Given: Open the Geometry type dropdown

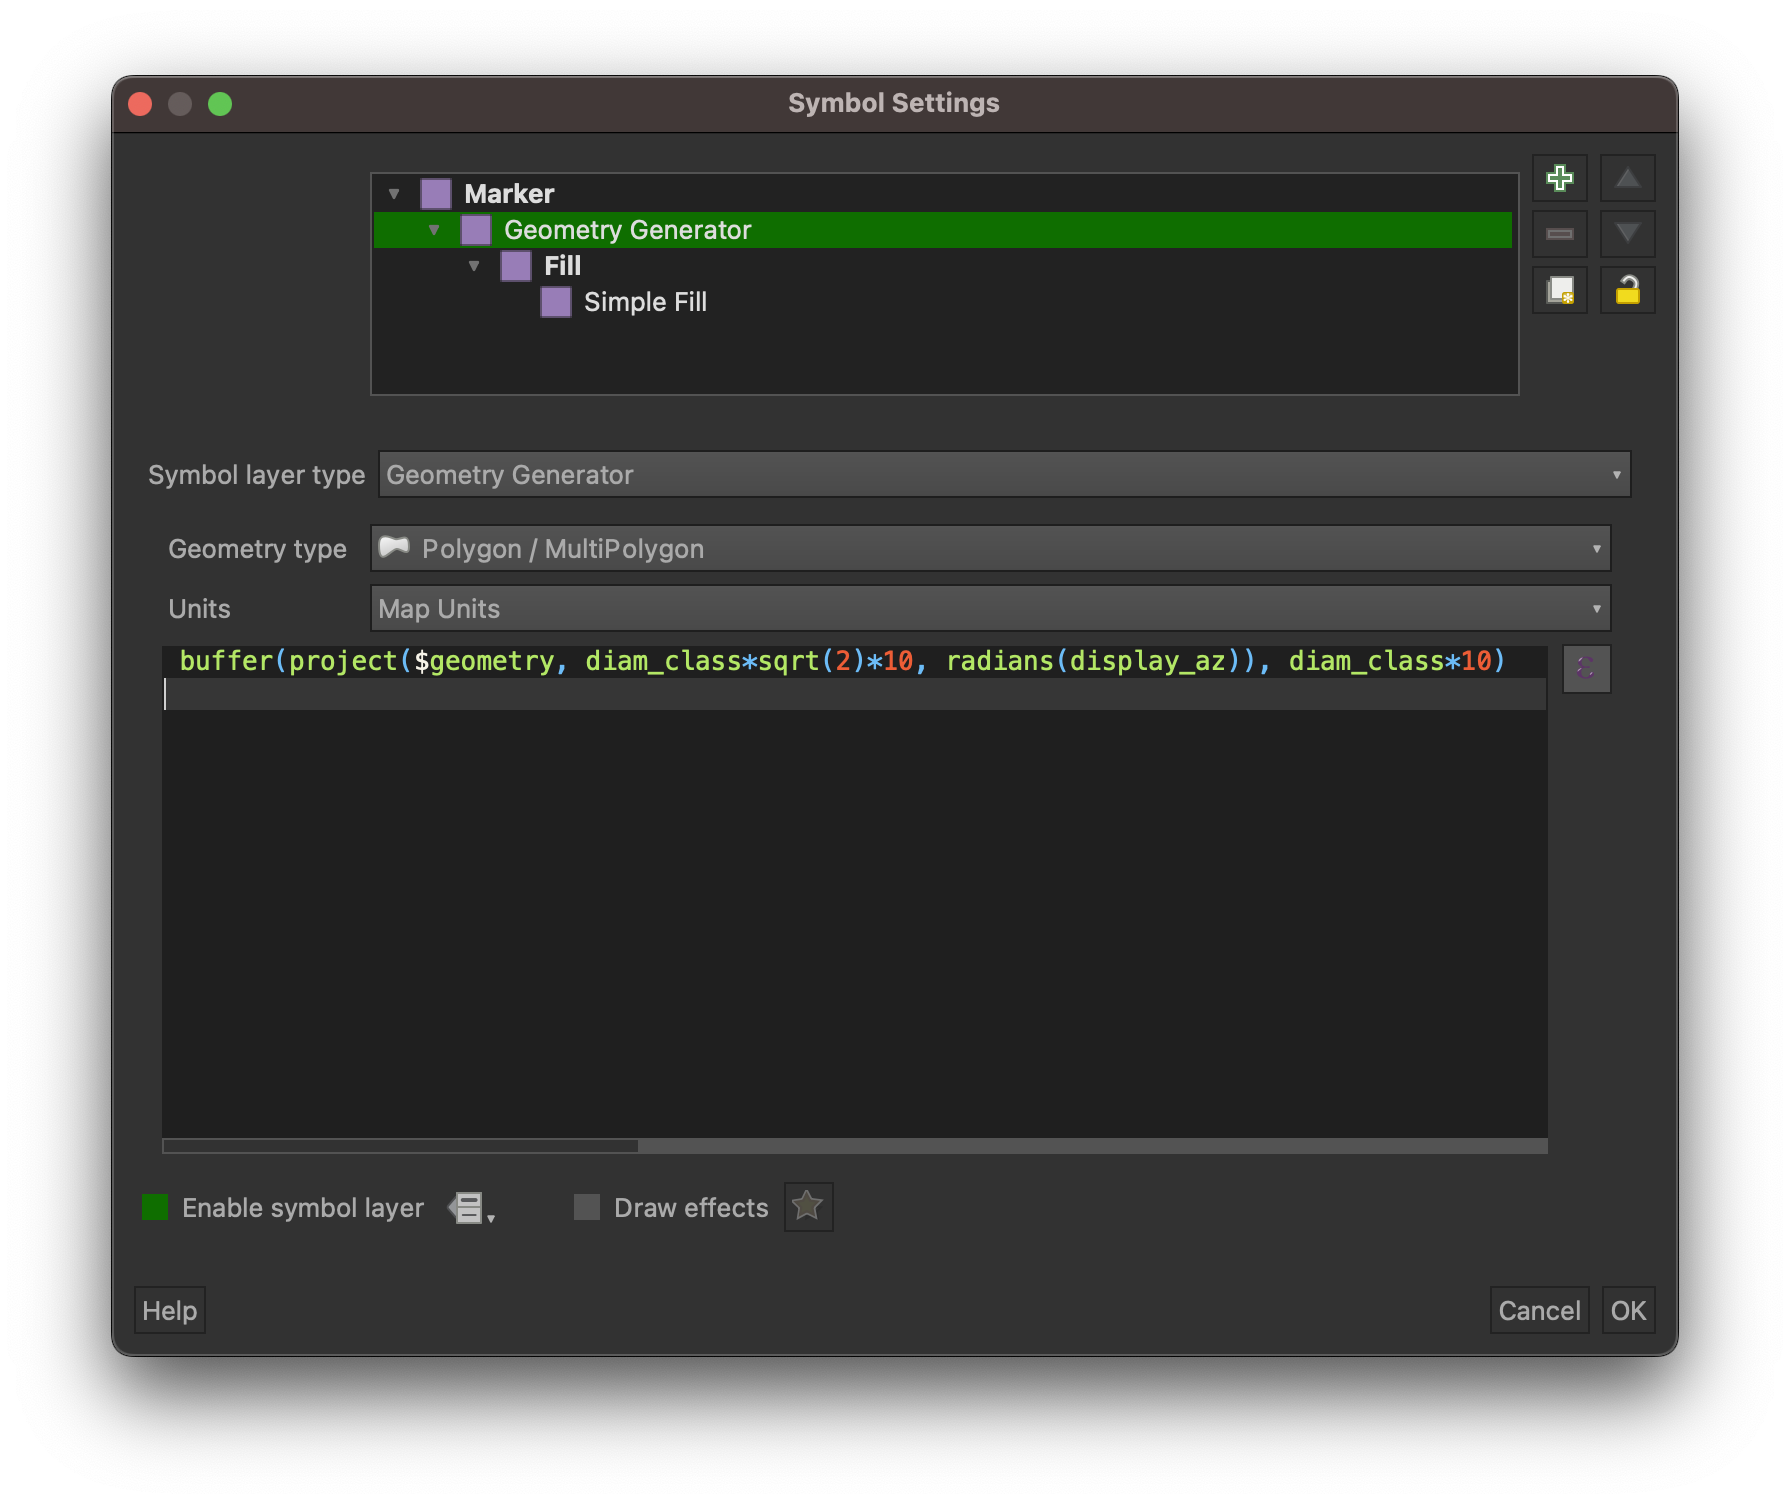Looking at the screenshot, I should tap(990, 548).
